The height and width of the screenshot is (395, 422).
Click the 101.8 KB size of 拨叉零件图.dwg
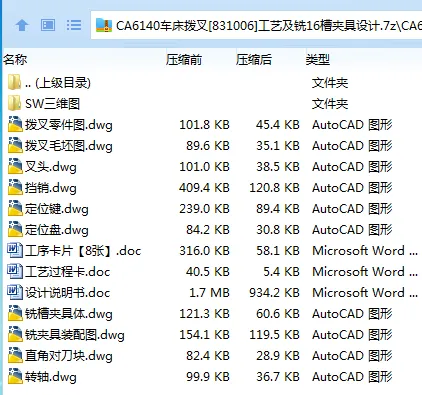tap(204, 125)
